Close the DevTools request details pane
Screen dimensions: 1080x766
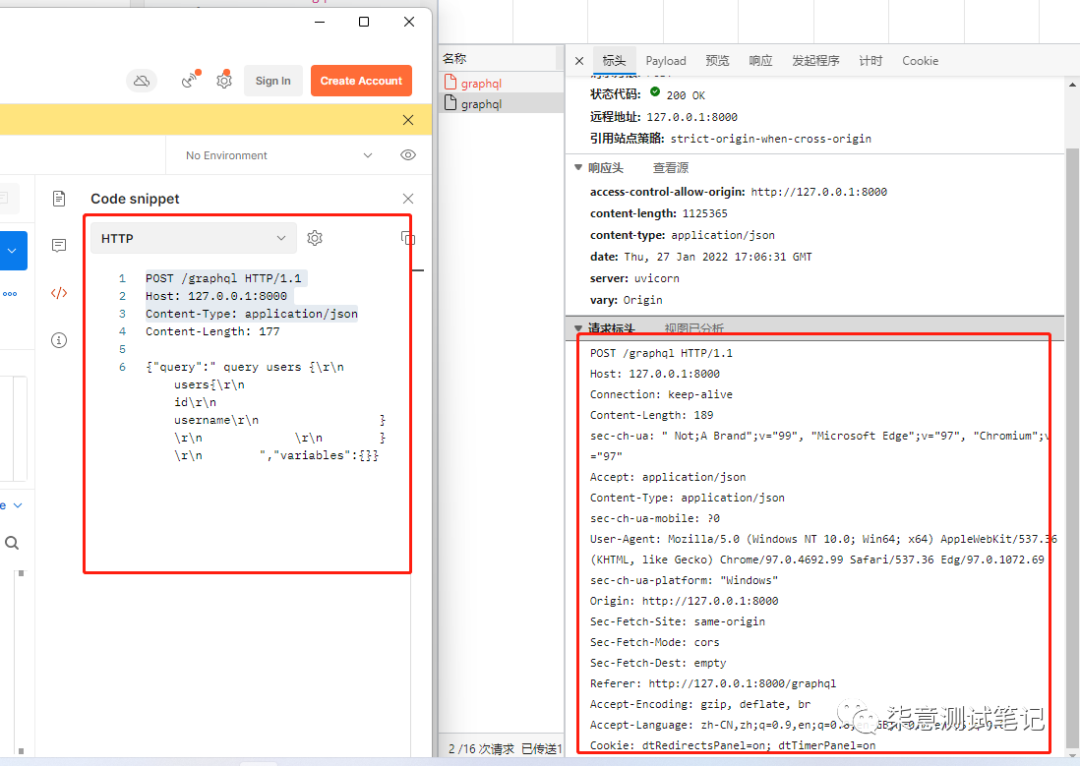click(579, 61)
